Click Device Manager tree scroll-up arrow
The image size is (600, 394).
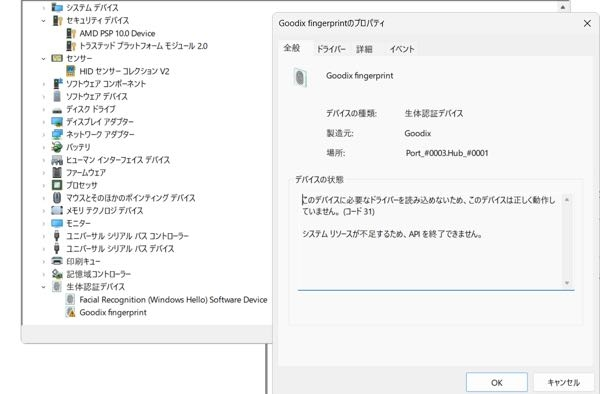[x=563, y=7]
